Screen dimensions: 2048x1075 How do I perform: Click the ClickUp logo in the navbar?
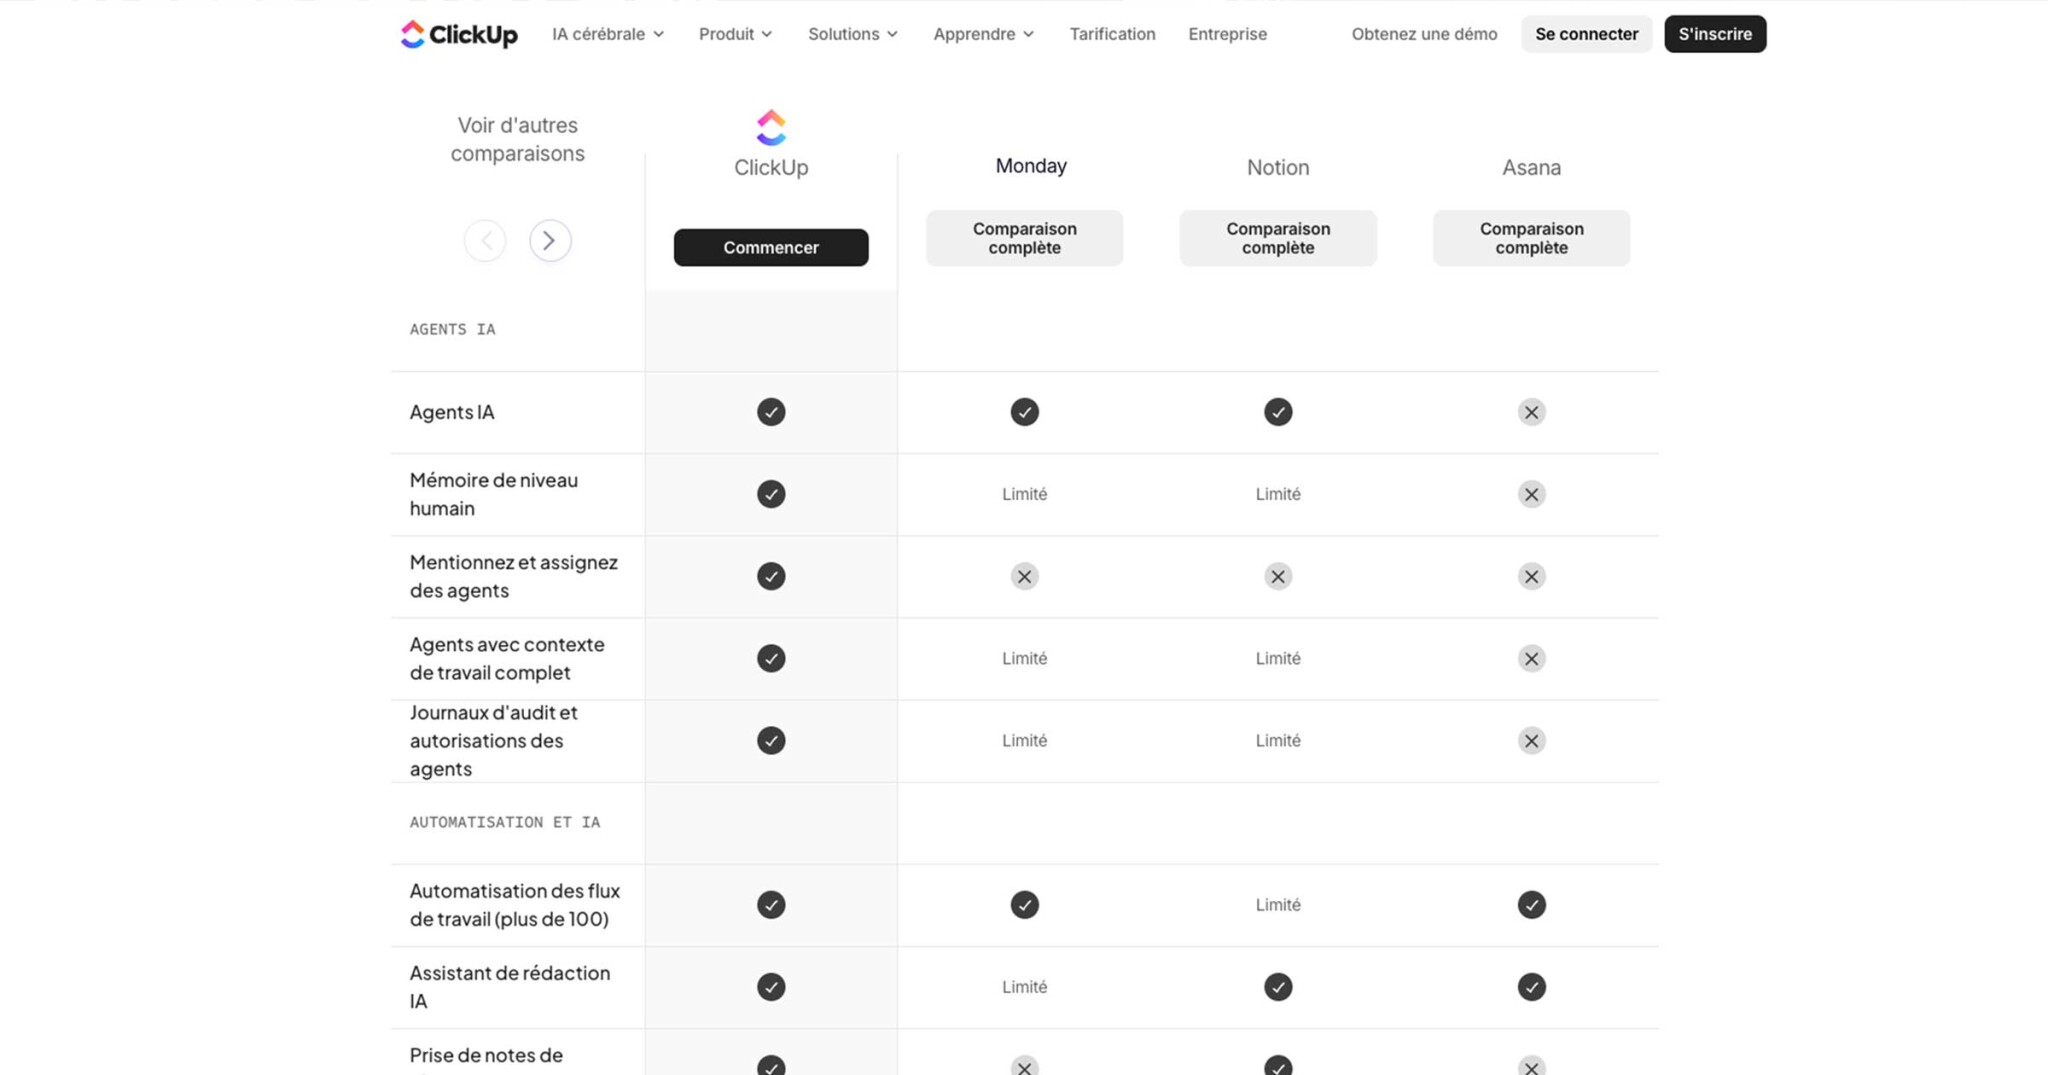[459, 34]
